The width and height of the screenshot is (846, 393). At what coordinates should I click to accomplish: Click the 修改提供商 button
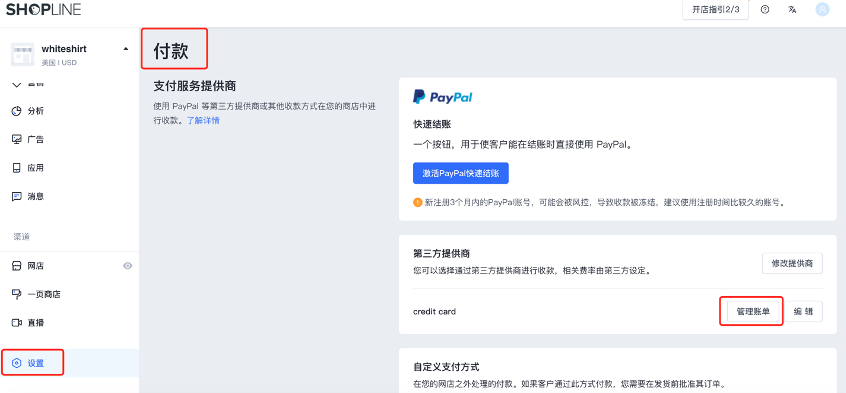(792, 263)
